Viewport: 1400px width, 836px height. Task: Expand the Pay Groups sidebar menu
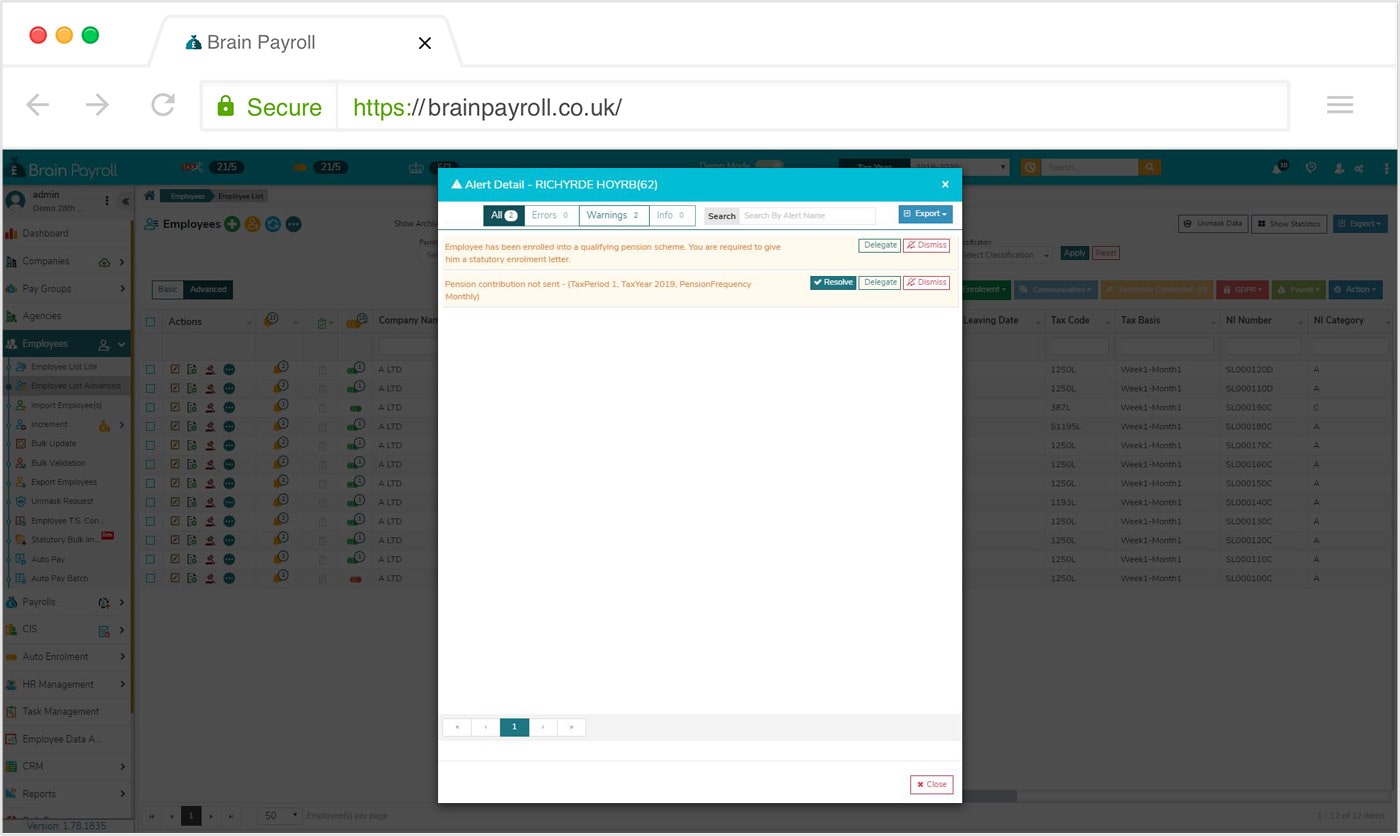click(122, 289)
